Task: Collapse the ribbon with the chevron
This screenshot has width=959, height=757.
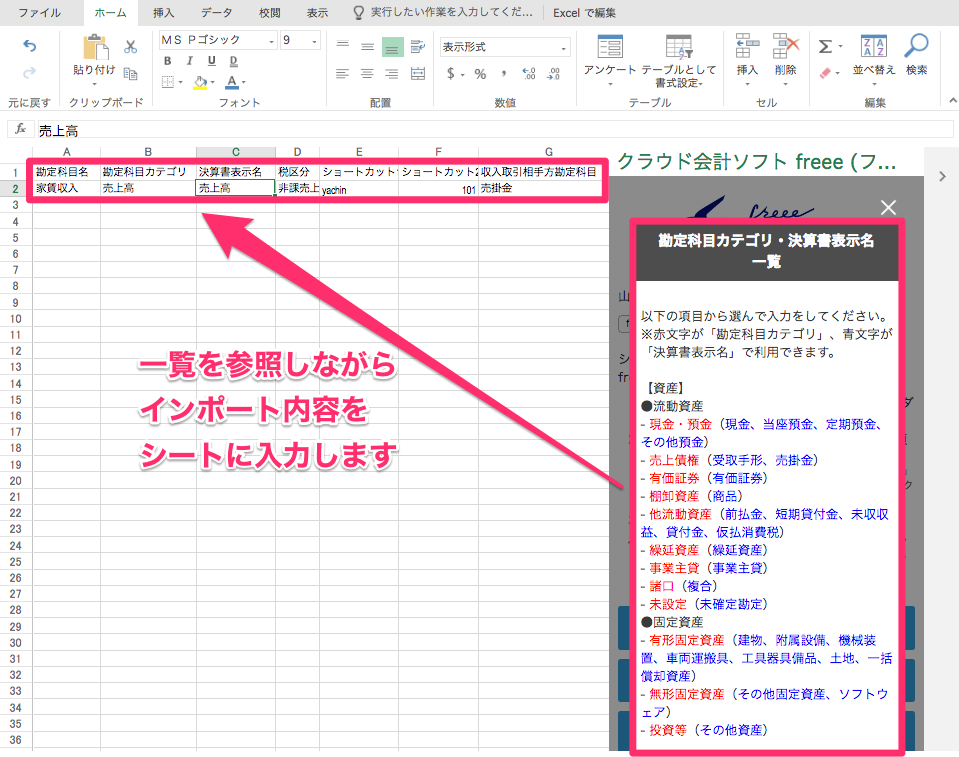Action: [952, 100]
